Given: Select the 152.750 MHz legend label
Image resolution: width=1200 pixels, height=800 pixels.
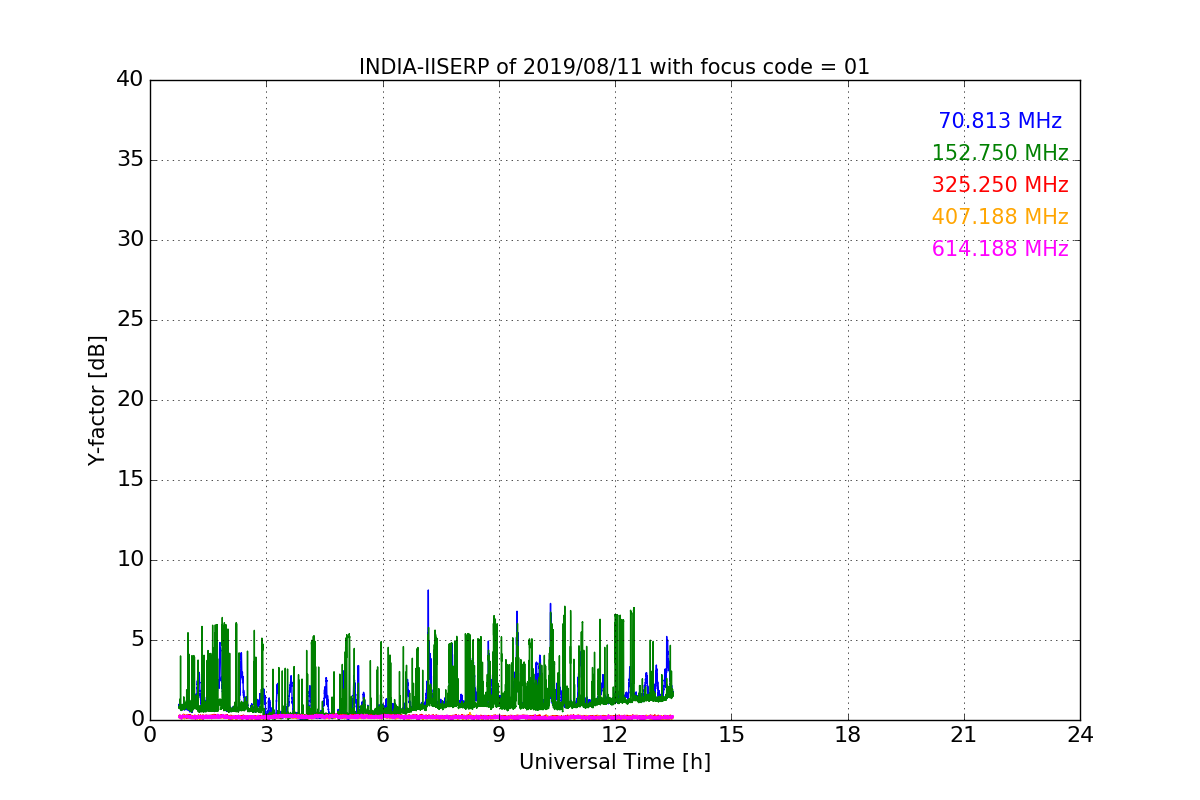Looking at the screenshot, I should (1000, 153).
